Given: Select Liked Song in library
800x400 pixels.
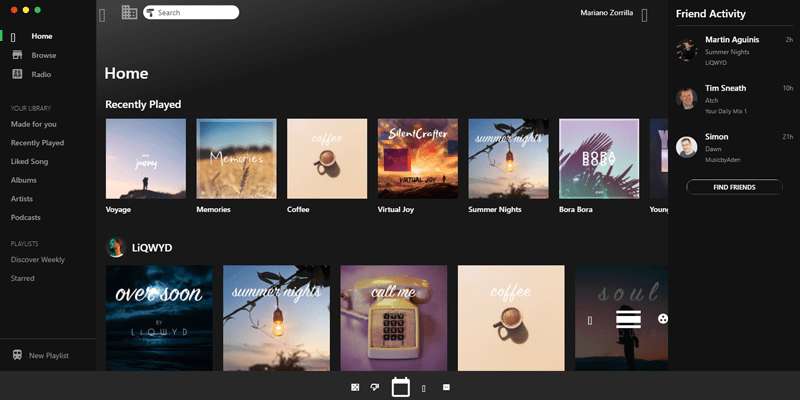Looking at the screenshot, I should pyautogui.click(x=30, y=161).
